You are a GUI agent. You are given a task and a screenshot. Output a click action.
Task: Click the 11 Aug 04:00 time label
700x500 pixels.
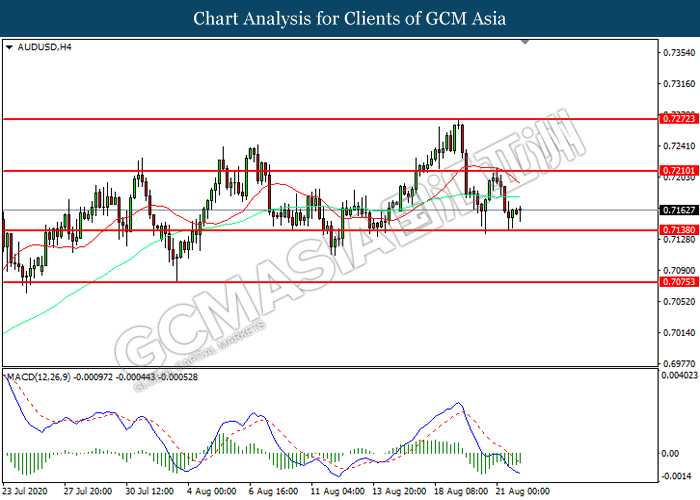338,492
